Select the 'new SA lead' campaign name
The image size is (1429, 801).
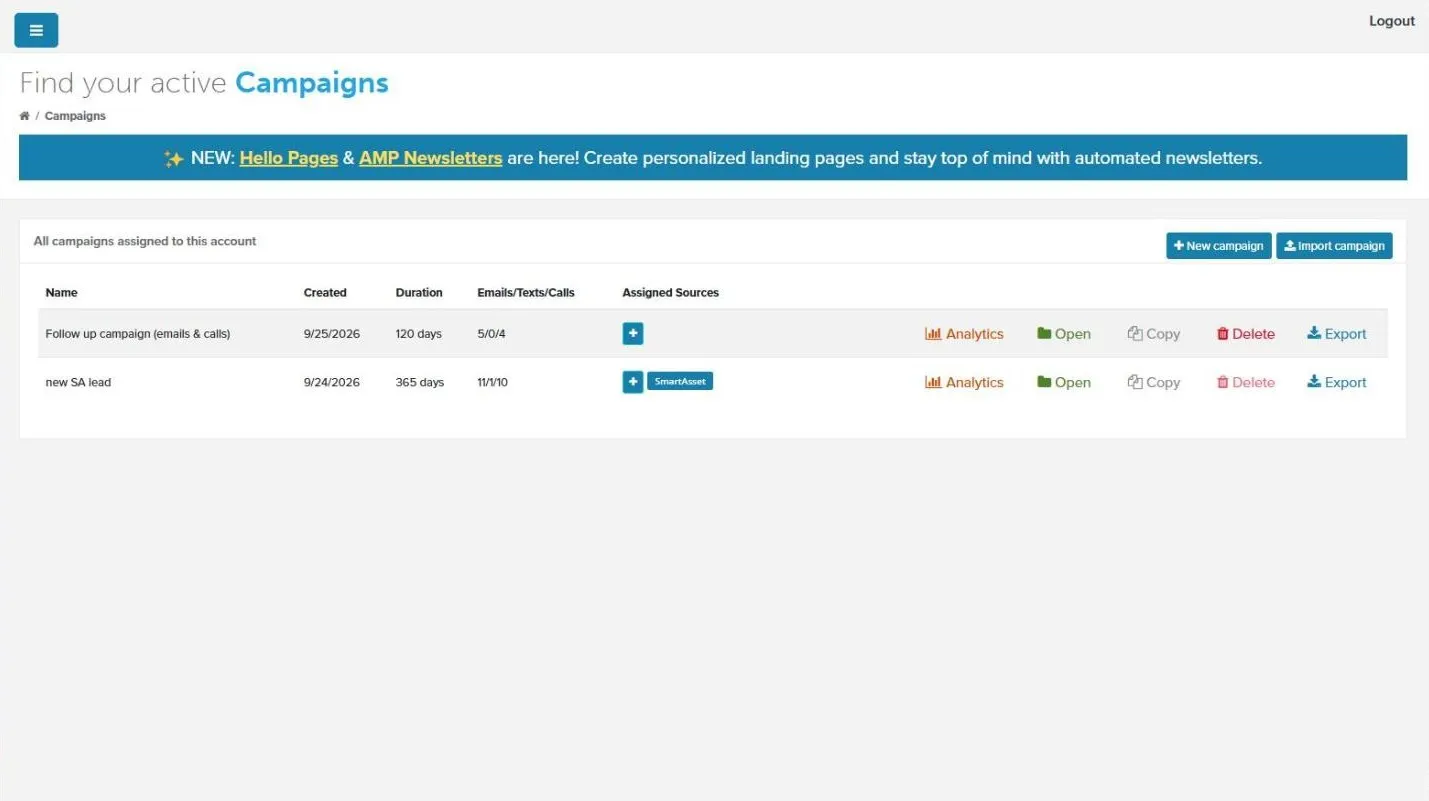[78, 382]
